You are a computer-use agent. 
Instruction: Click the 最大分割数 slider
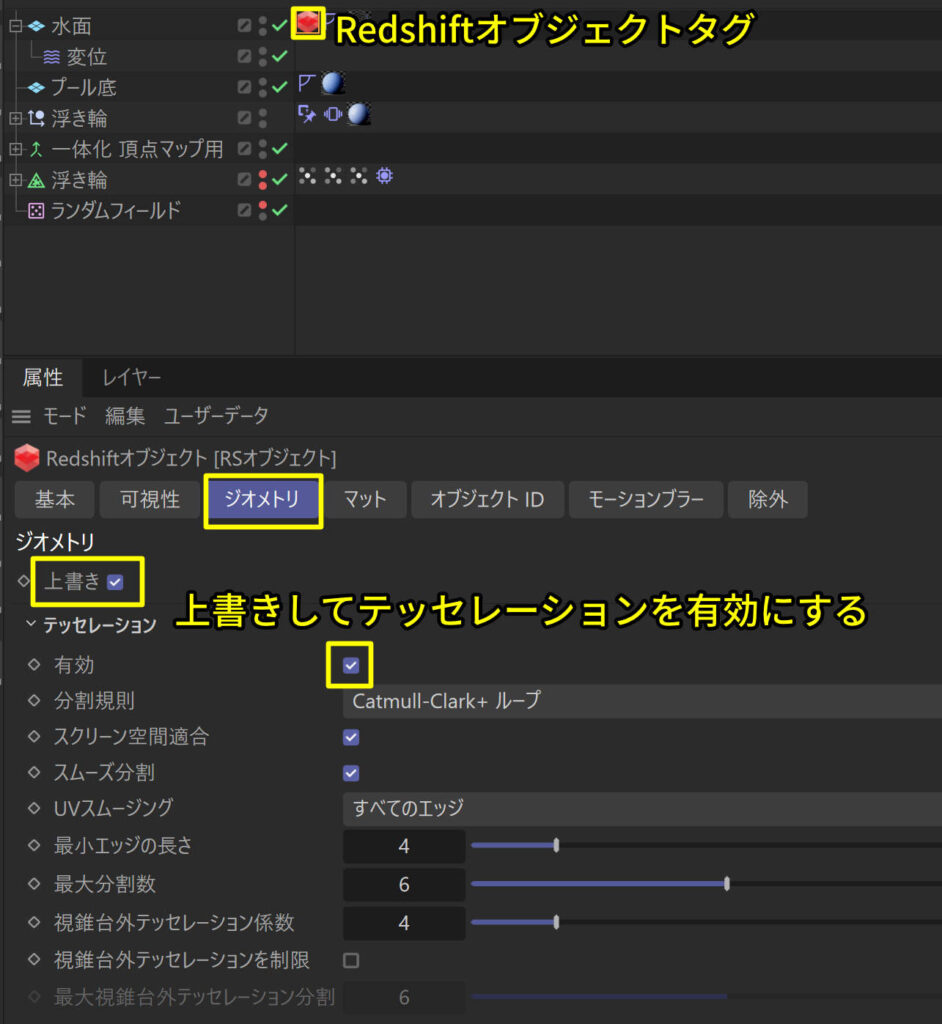pyautogui.click(x=706, y=884)
